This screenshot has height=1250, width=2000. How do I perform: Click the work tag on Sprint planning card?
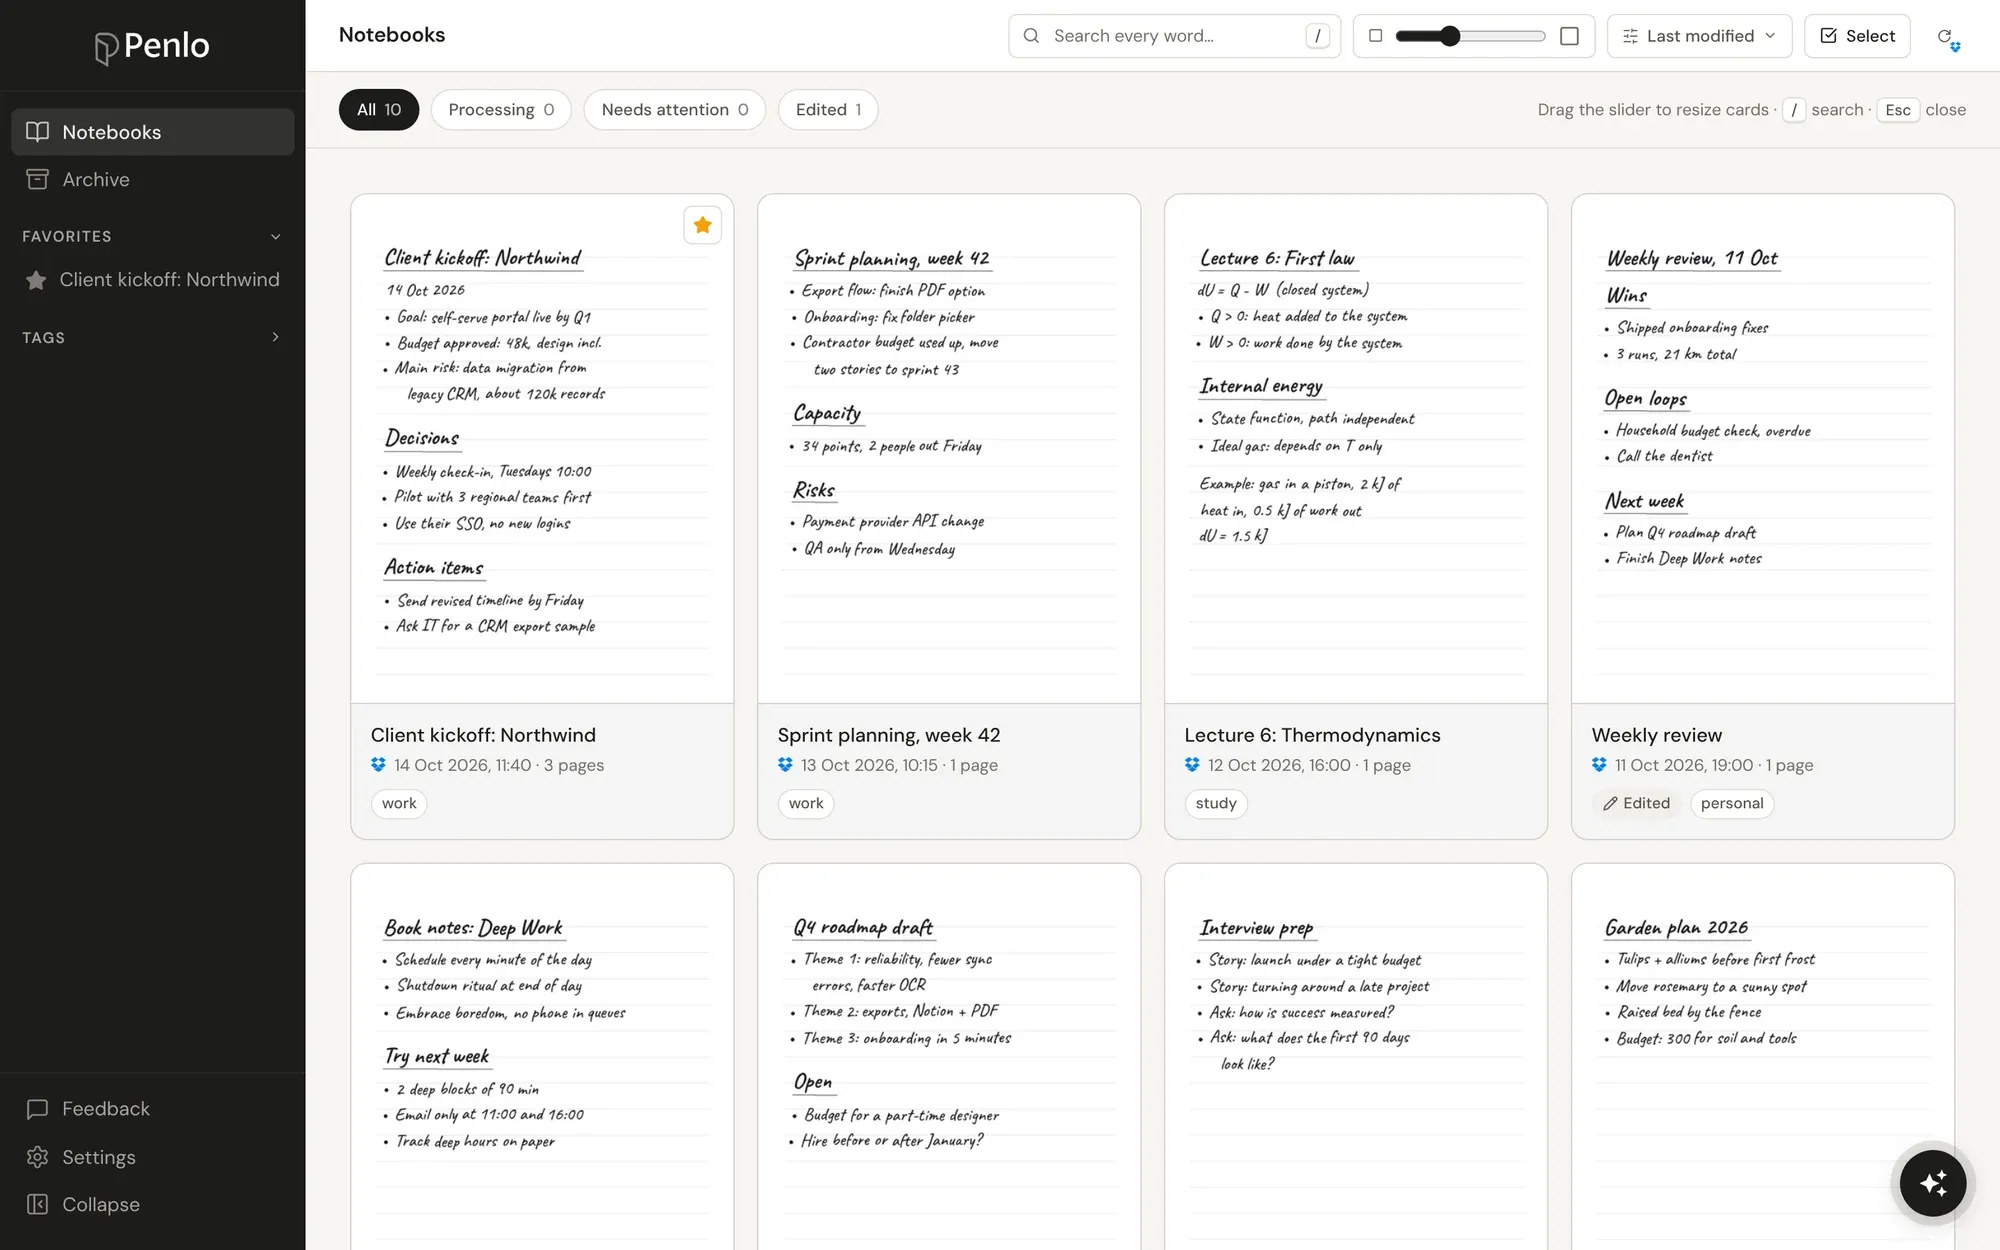tap(806, 804)
